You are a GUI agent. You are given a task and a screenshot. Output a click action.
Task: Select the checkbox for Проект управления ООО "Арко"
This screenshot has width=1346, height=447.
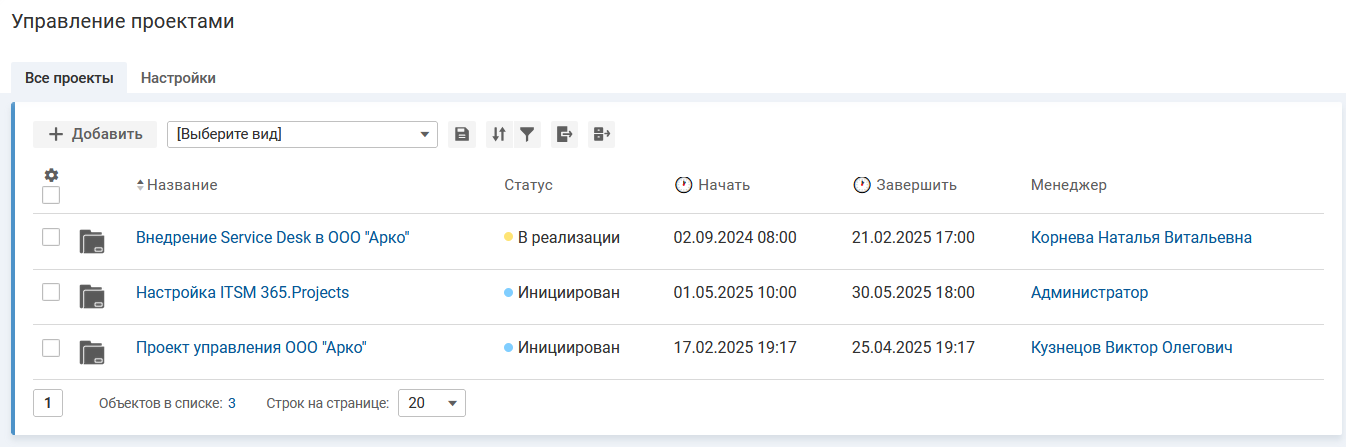tap(51, 348)
